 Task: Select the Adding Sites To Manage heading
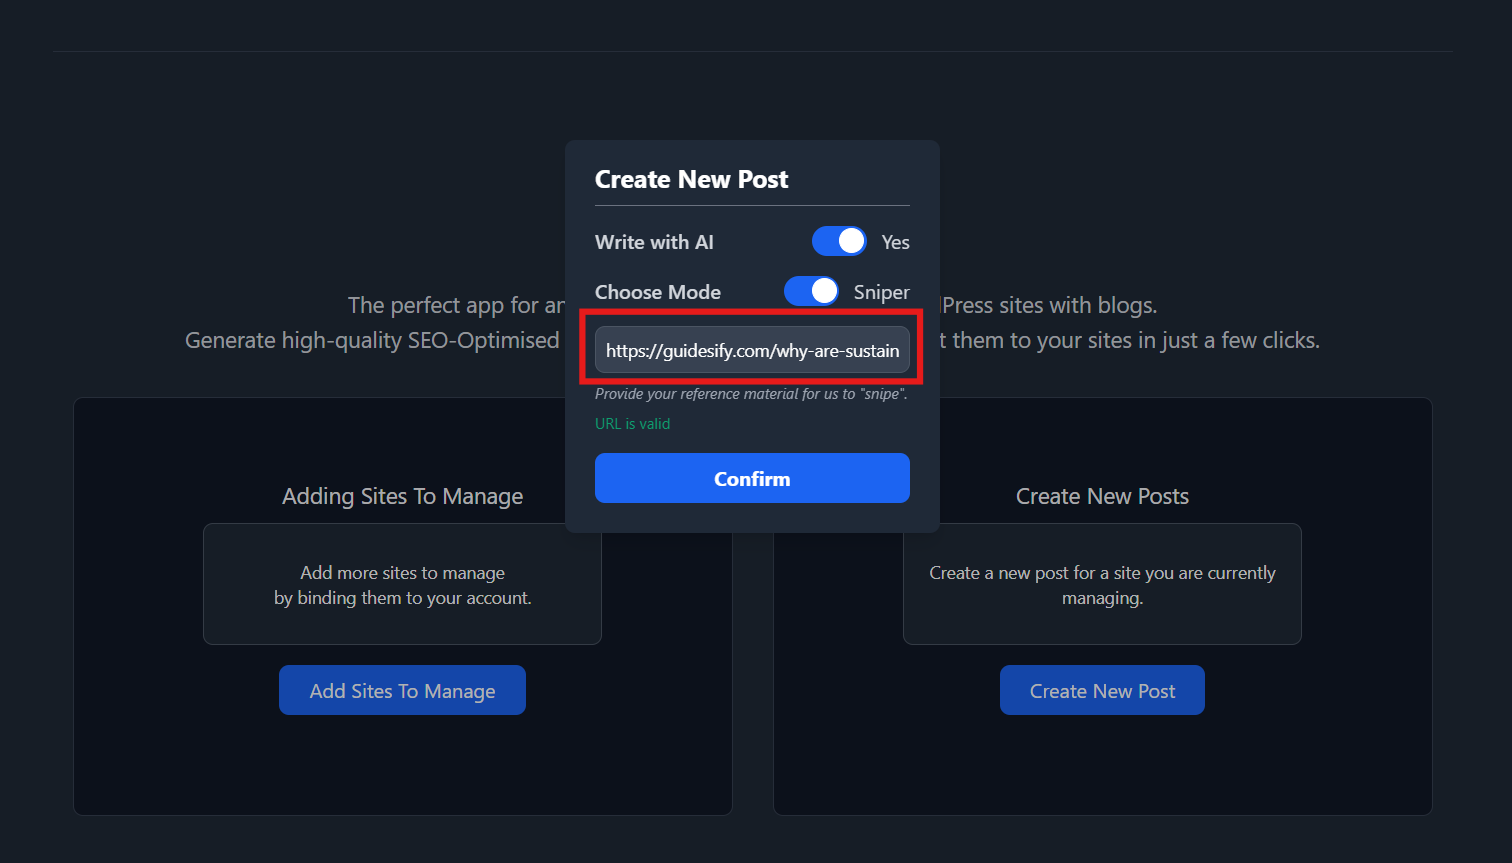coord(402,496)
